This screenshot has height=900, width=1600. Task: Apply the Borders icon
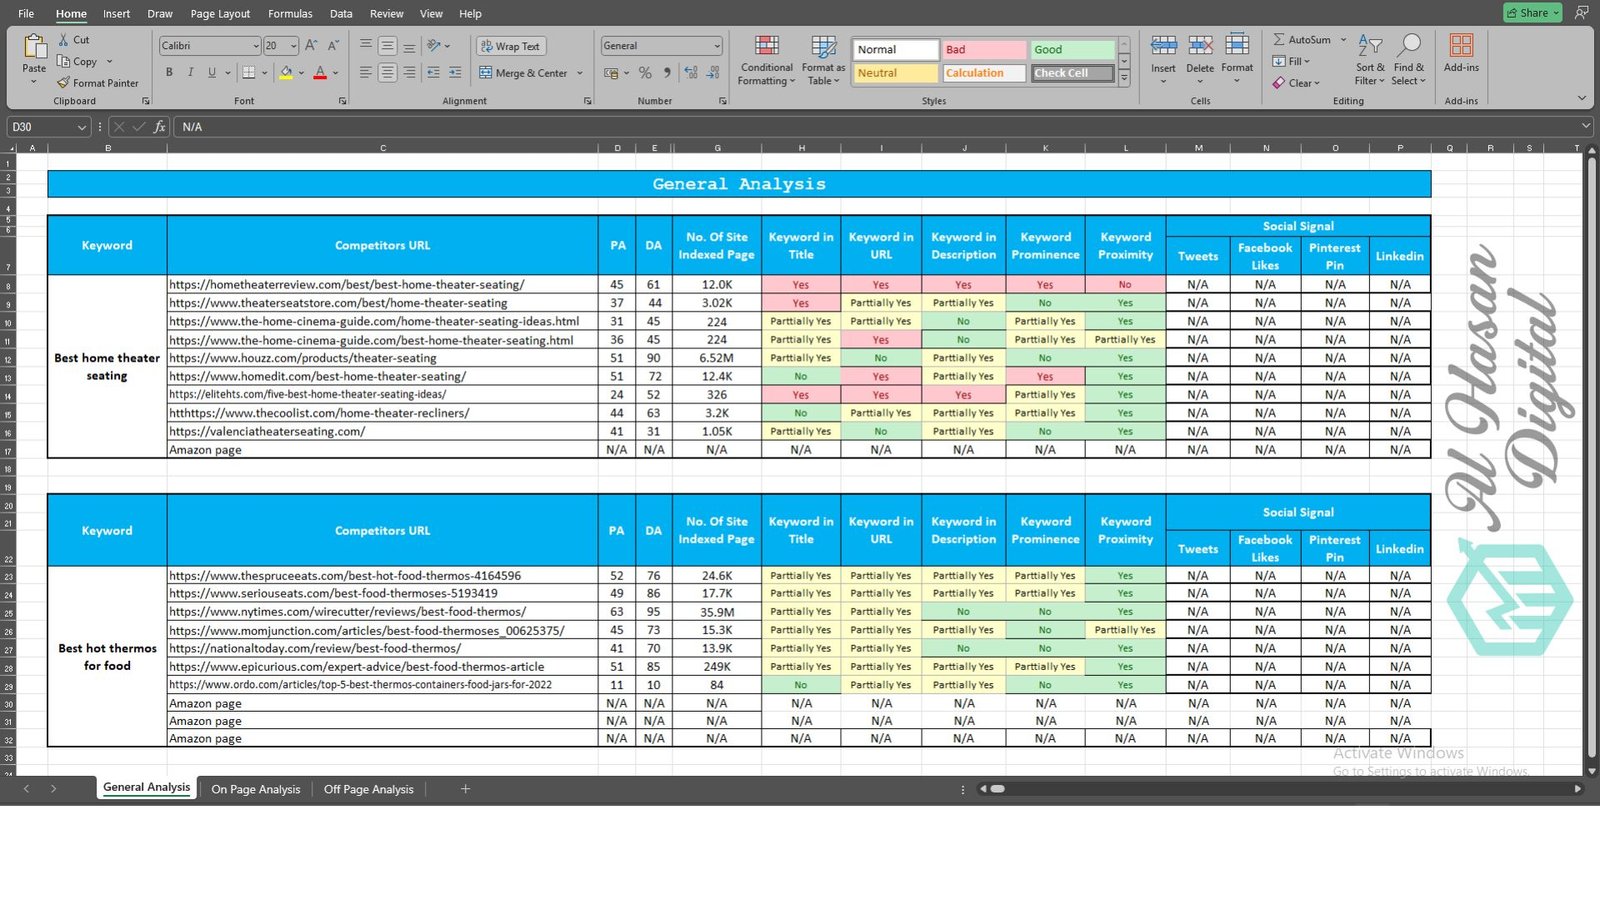click(248, 73)
